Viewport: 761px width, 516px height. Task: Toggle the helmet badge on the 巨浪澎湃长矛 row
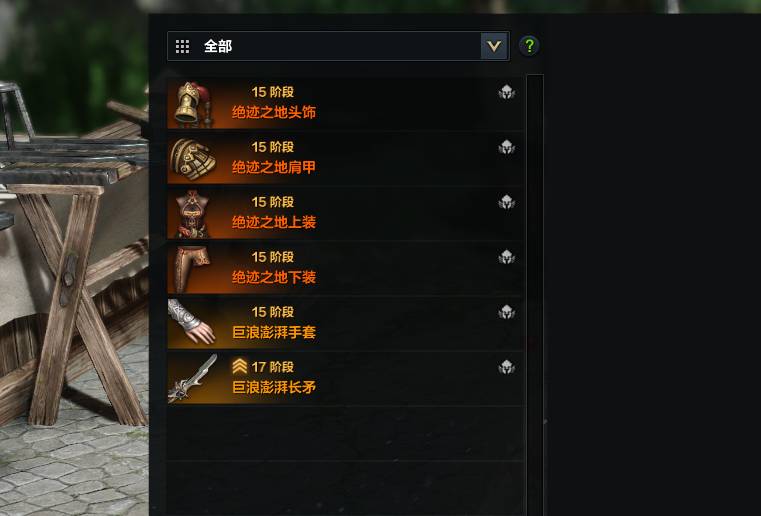pyautogui.click(x=506, y=367)
